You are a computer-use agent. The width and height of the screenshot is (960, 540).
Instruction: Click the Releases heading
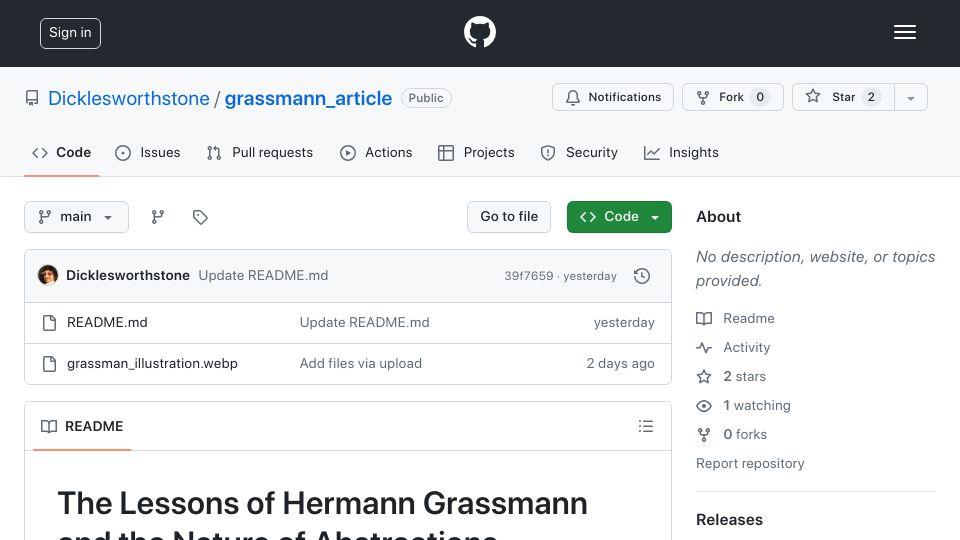pos(729,520)
